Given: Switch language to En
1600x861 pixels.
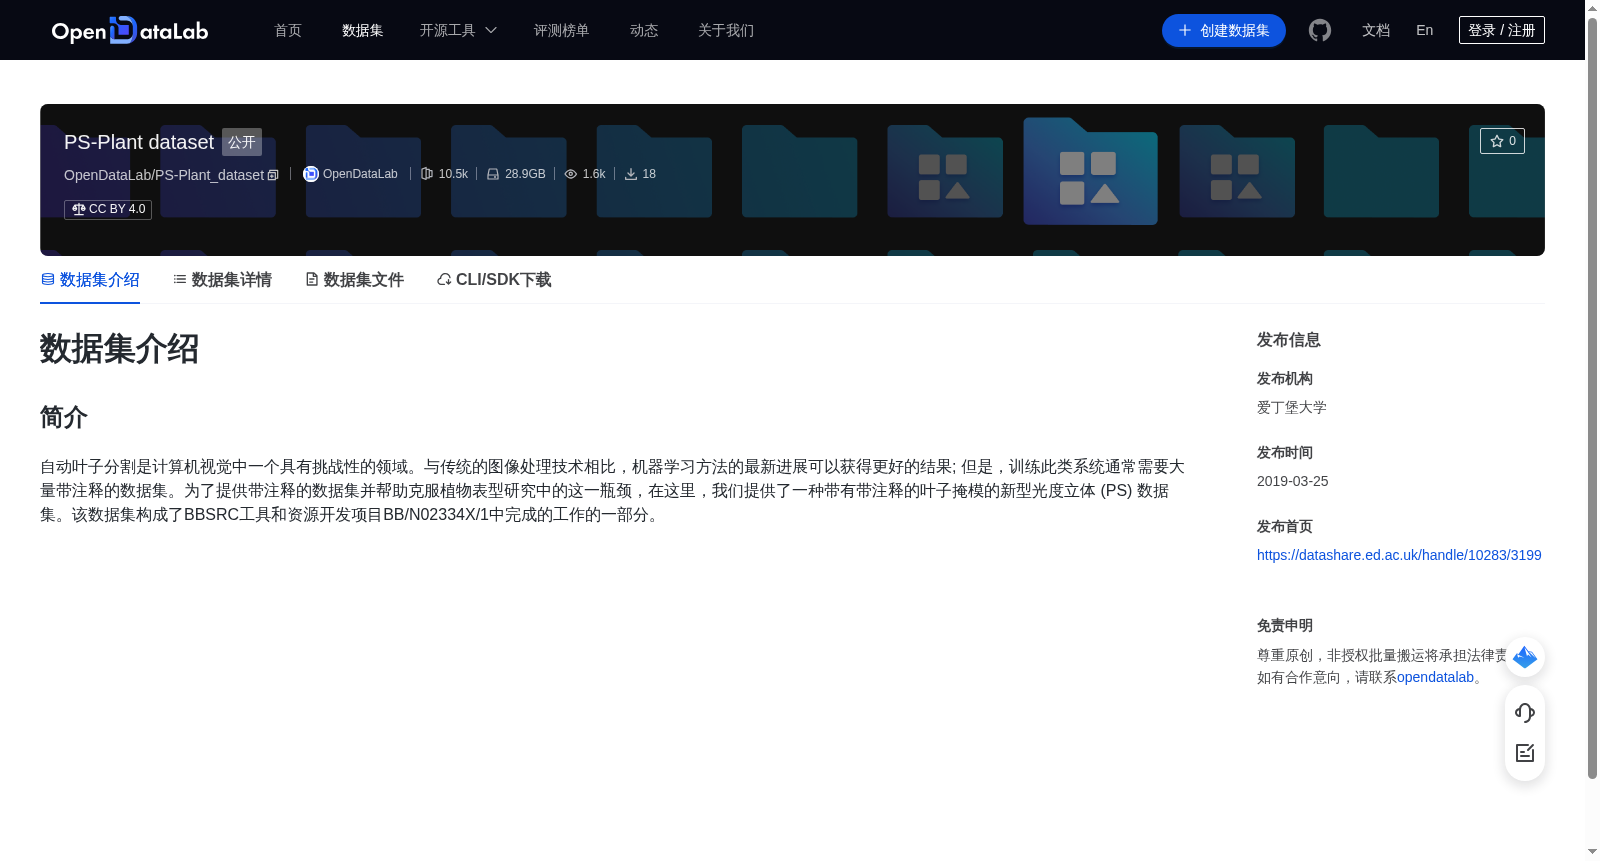Looking at the screenshot, I should (x=1425, y=30).
